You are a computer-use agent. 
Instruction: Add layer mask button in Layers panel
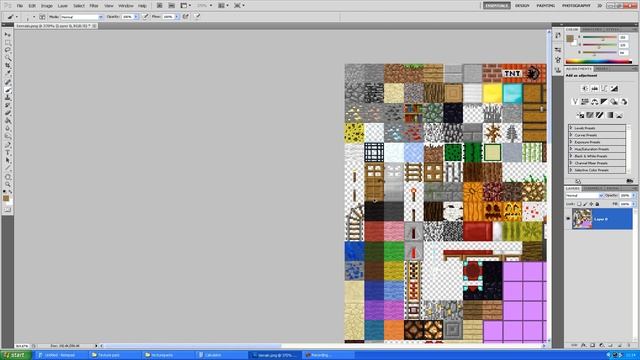[x=593, y=345]
